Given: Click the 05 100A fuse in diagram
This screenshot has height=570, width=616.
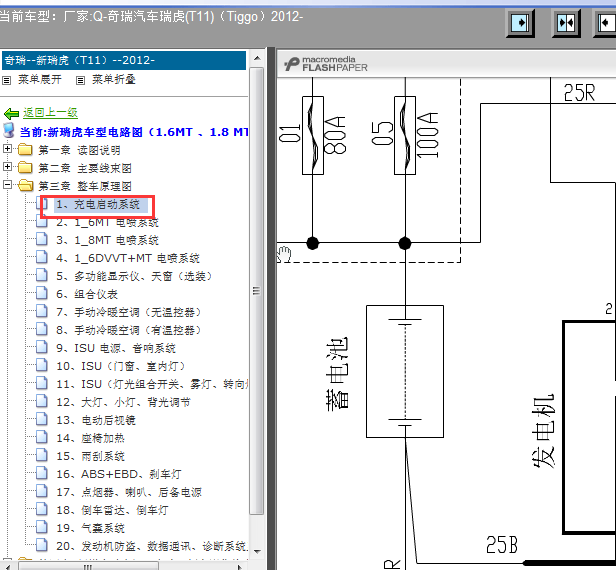Looking at the screenshot, I should click(x=405, y=135).
